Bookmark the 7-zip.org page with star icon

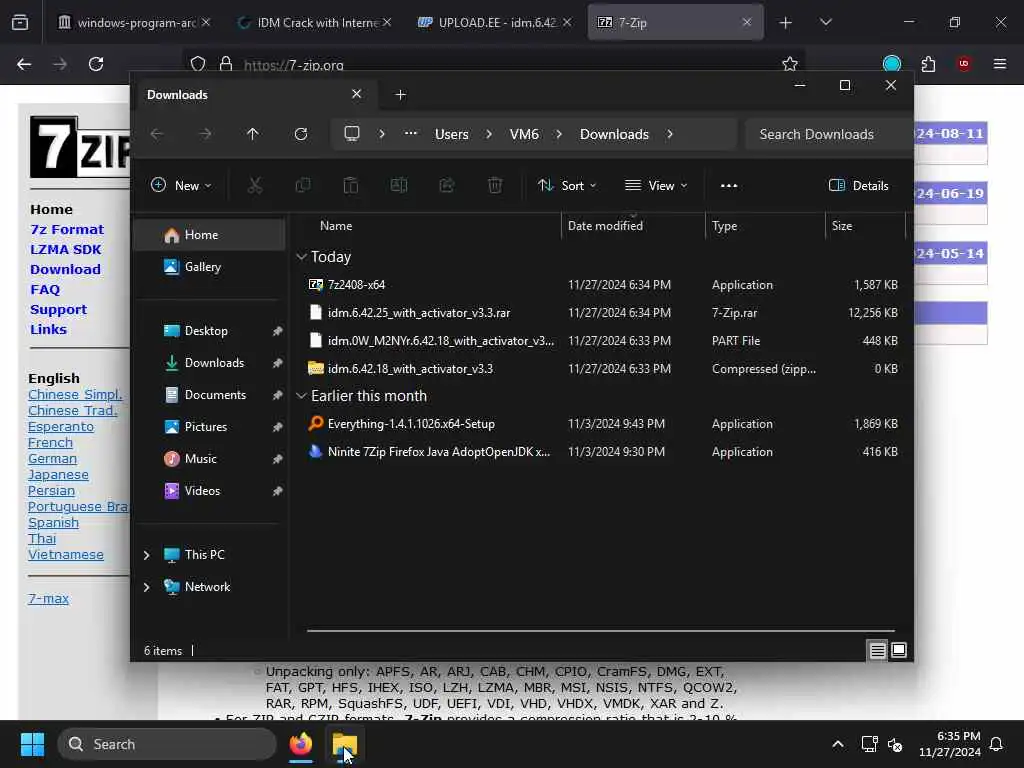790,64
